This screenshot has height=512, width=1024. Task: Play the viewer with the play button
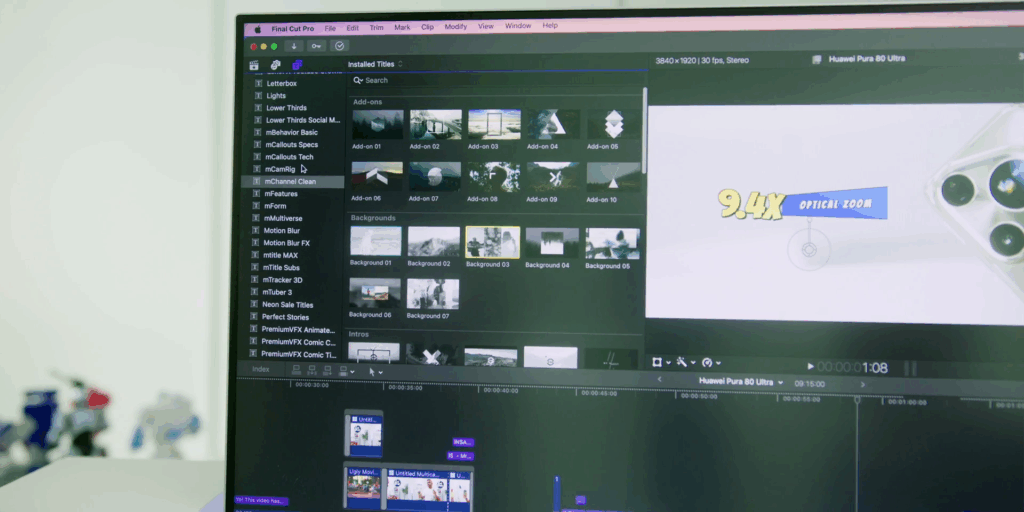coord(810,366)
